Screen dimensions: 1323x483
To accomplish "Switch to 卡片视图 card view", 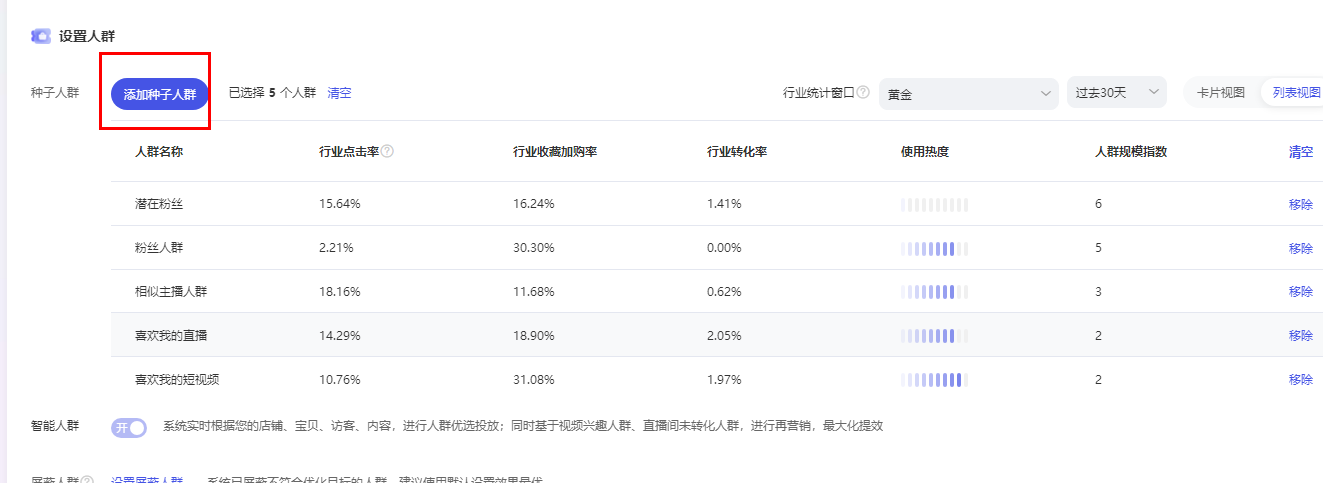I will (x=1220, y=93).
